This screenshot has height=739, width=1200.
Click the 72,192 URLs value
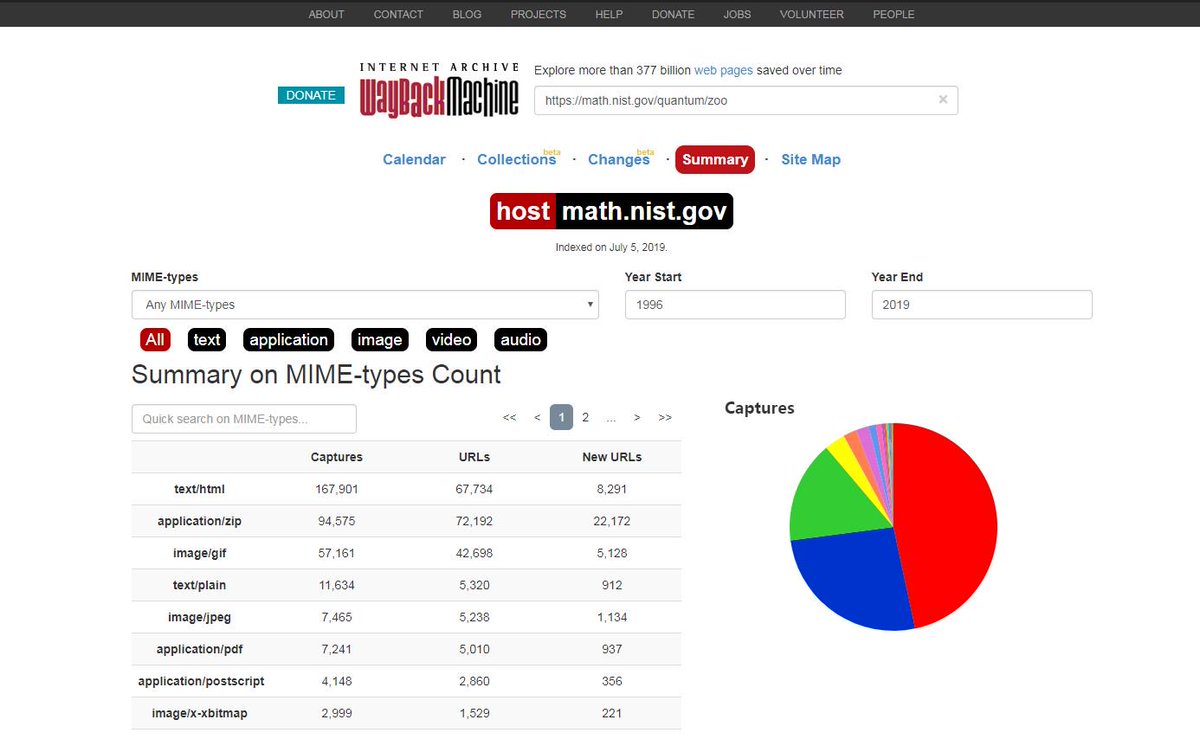(474, 521)
